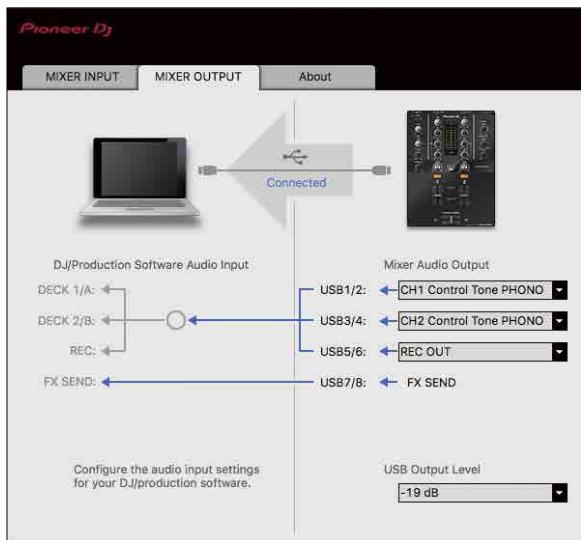Image resolution: width=581 pixels, height=540 pixels.
Task: Open the USB Output Level -19 dB dropdown
Action: pos(482,493)
